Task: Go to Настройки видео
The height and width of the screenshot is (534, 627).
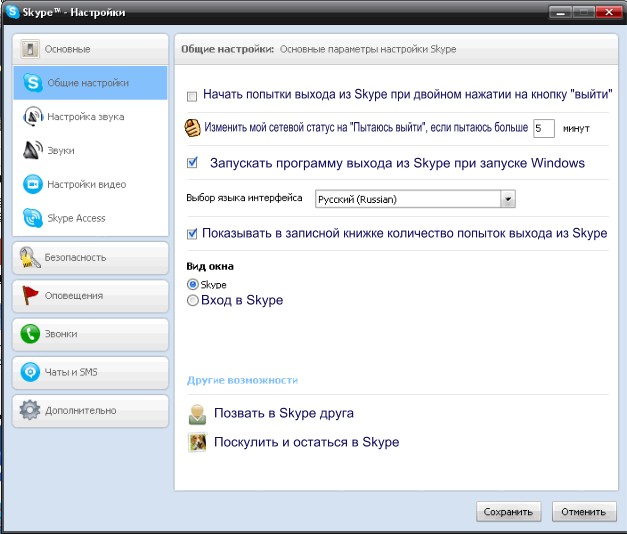Action: coord(90,184)
